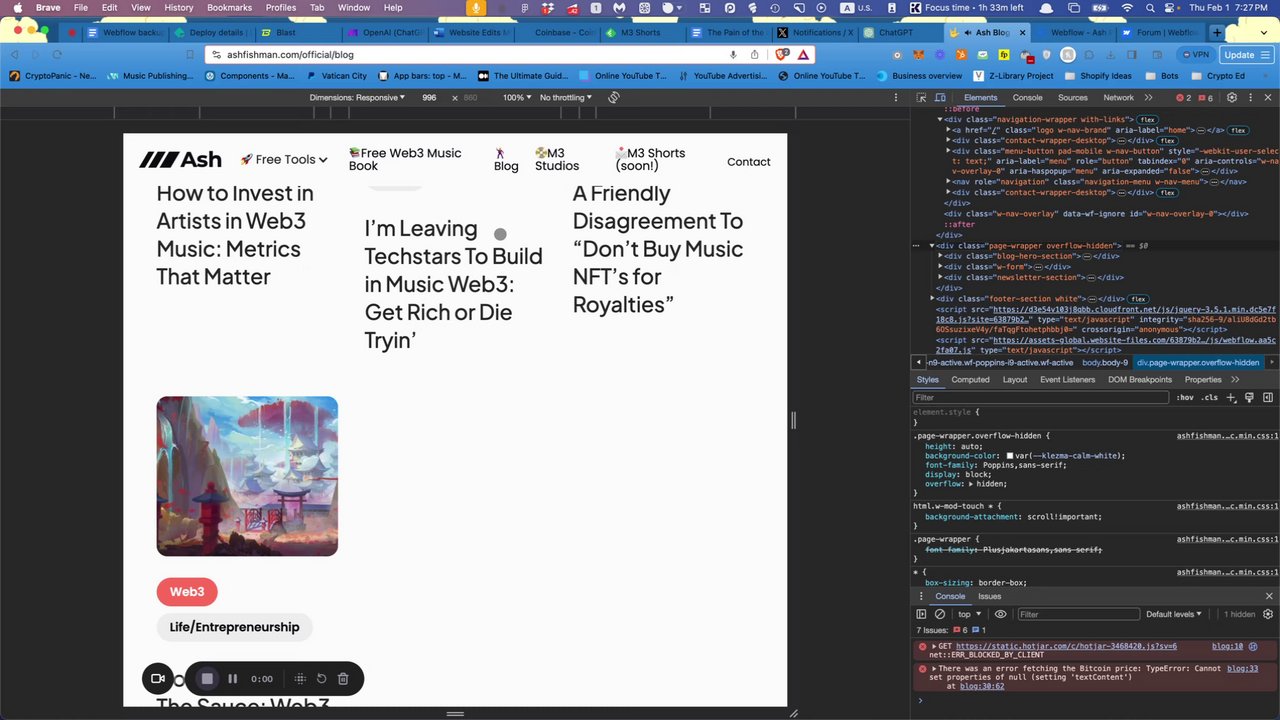
Task: Restart the recording with the undo icon
Action: 322,678
